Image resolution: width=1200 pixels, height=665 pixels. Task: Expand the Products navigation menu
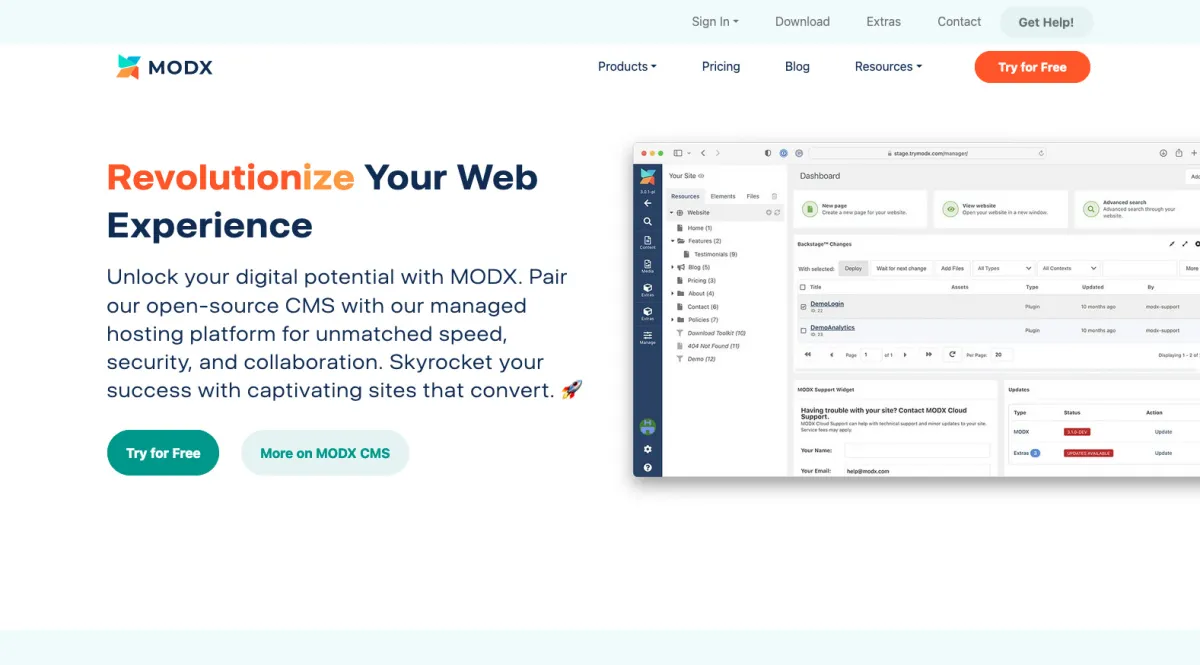coord(627,66)
